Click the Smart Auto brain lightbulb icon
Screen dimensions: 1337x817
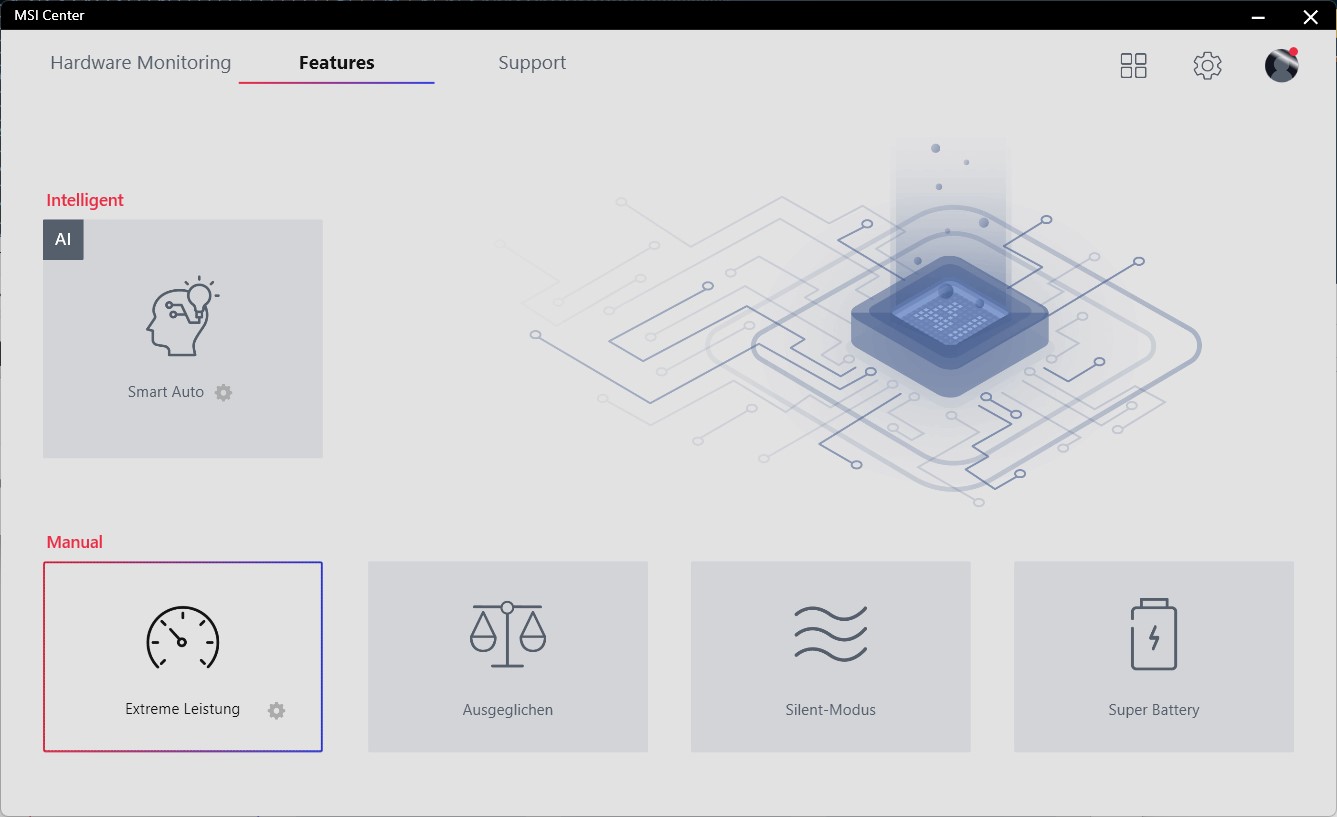(x=183, y=316)
